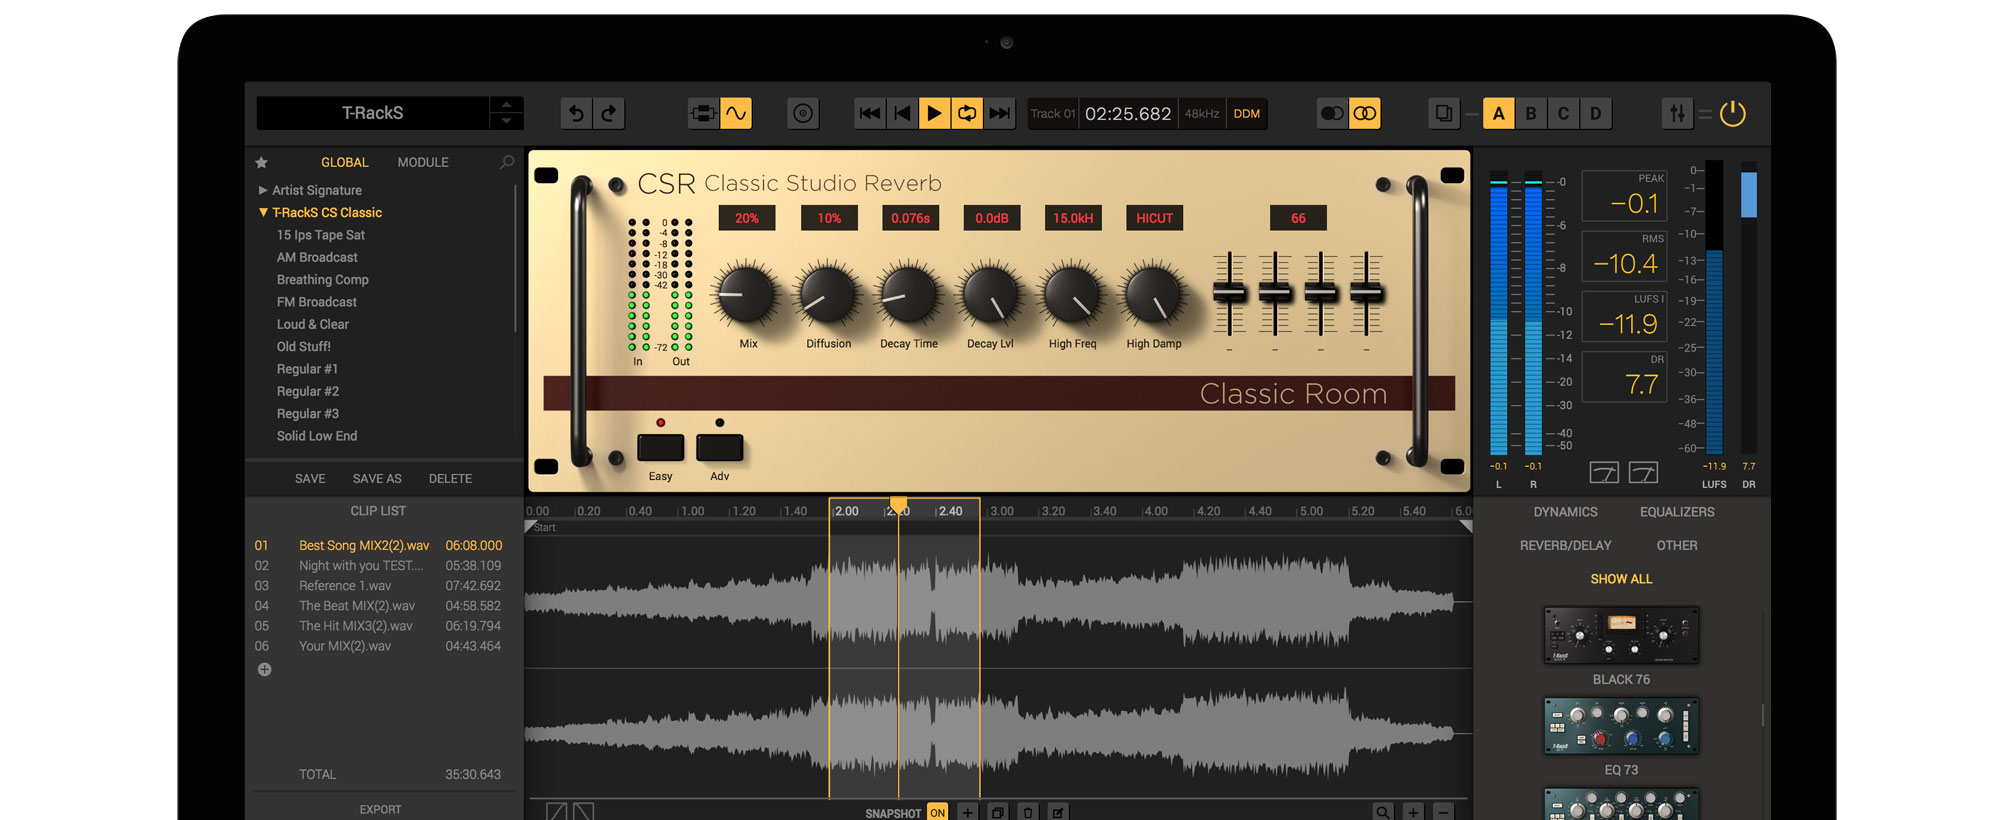Click the play button
The height and width of the screenshot is (820, 2000).
pos(934,114)
